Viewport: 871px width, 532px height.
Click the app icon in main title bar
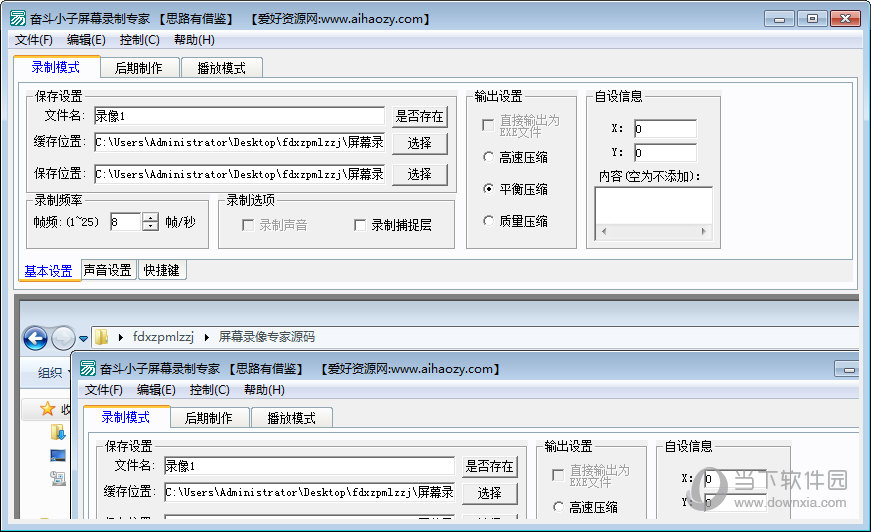(x=18, y=18)
